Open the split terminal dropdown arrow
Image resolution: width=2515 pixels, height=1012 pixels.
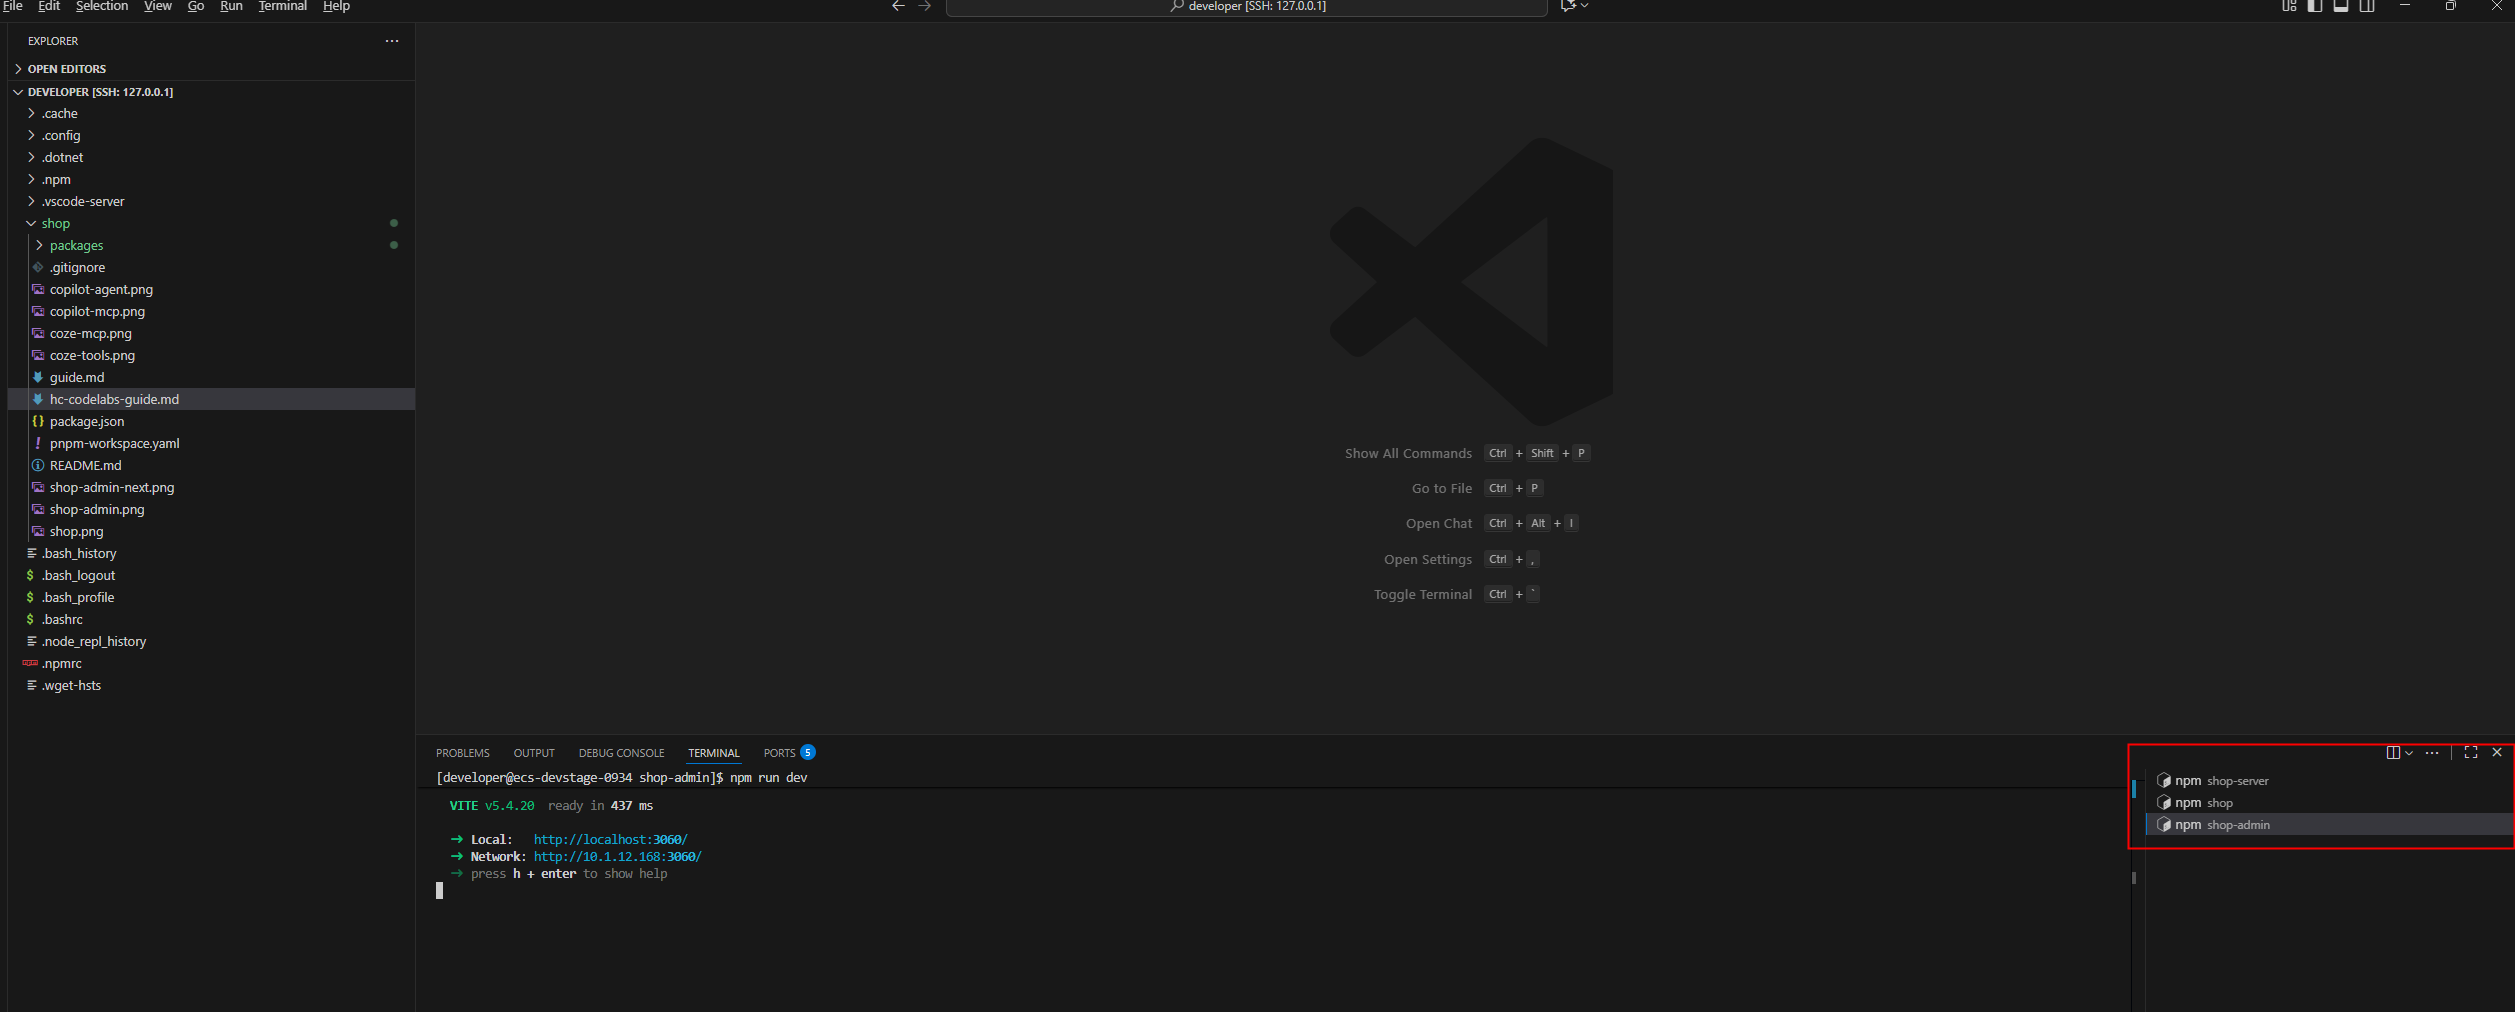(2409, 753)
